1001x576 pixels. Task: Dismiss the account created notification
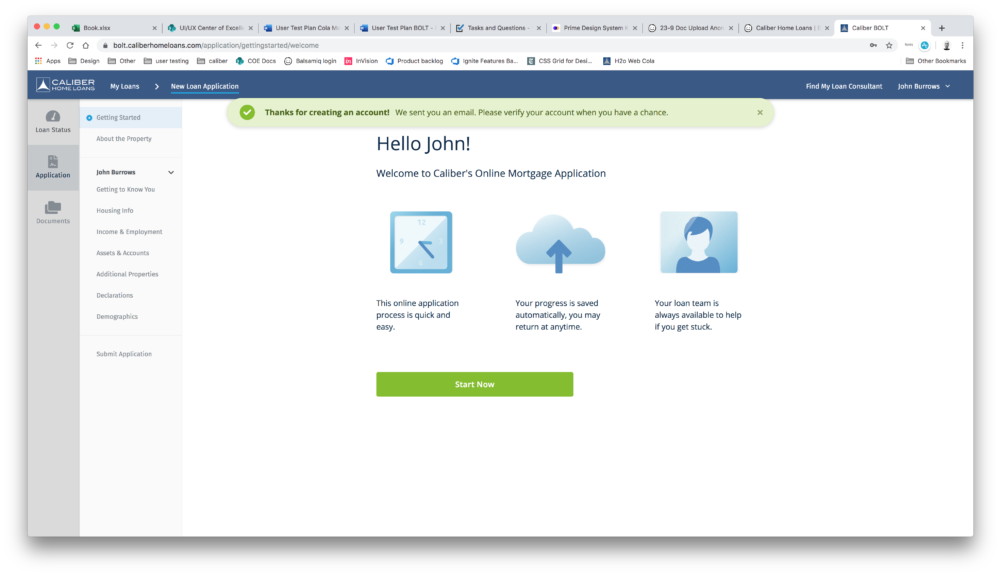[760, 113]
